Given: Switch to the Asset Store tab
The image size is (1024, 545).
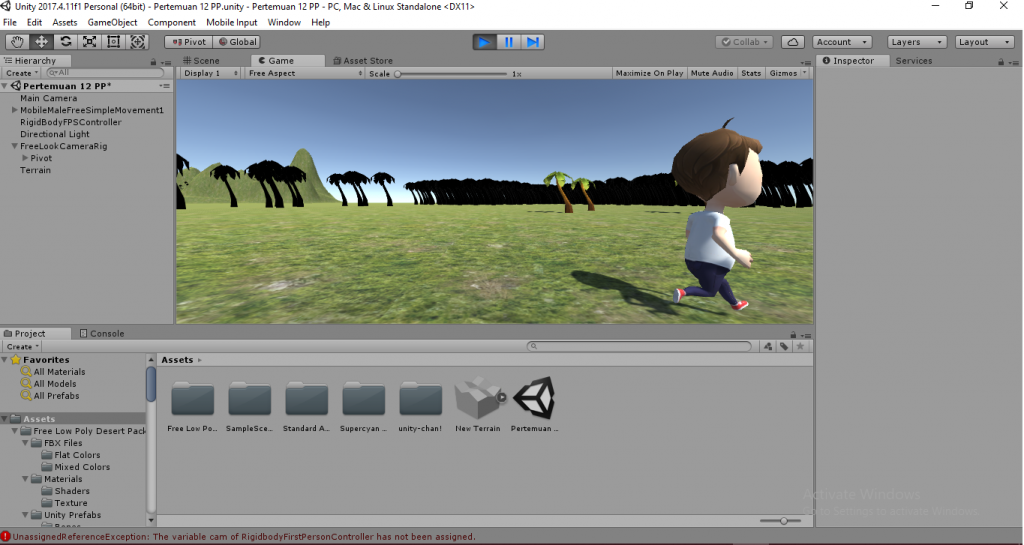Looking at the screenshot, I should click(x=363, y=61).
